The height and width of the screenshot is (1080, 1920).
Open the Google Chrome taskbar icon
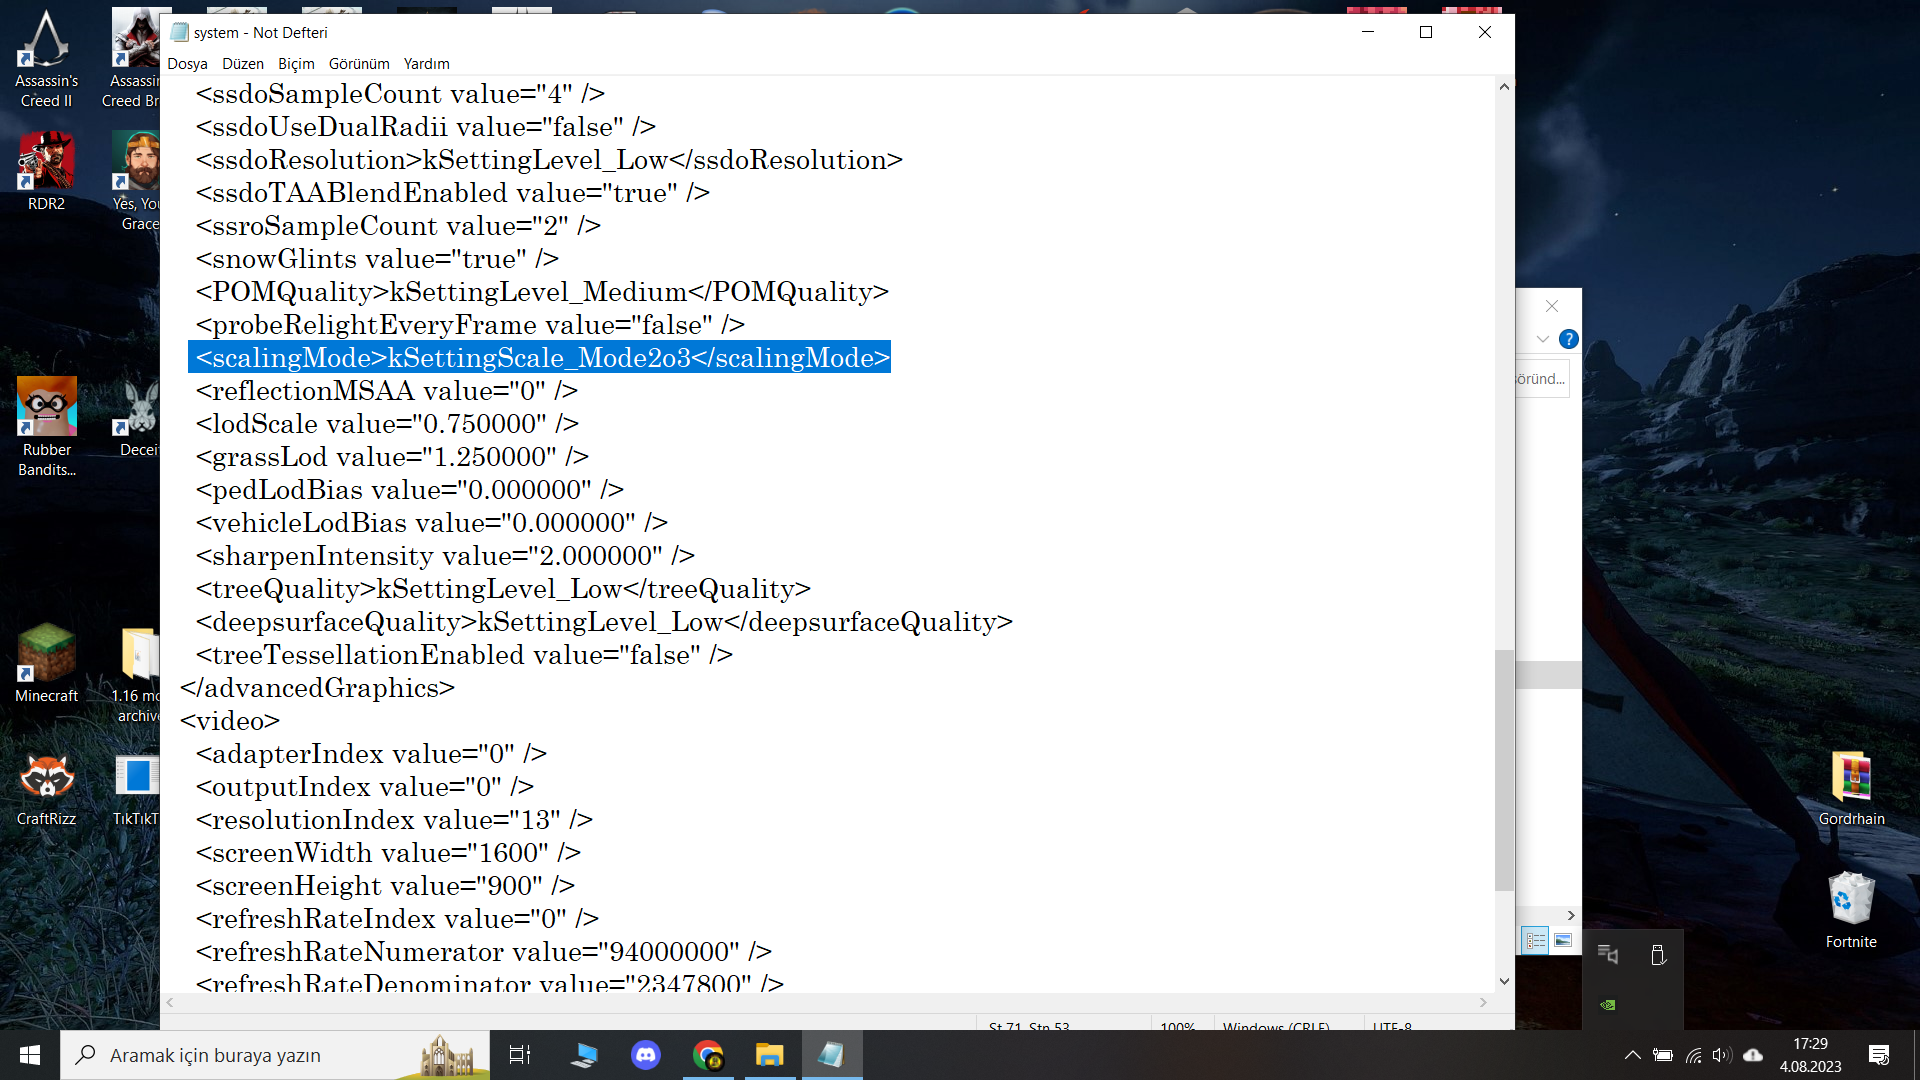click(x=708, y=1055)
